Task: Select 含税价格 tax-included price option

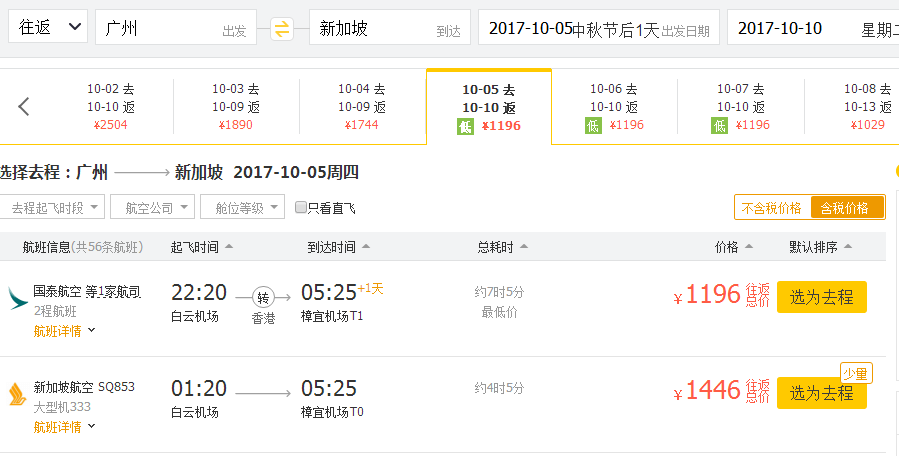Action: [x=847, y=208]
